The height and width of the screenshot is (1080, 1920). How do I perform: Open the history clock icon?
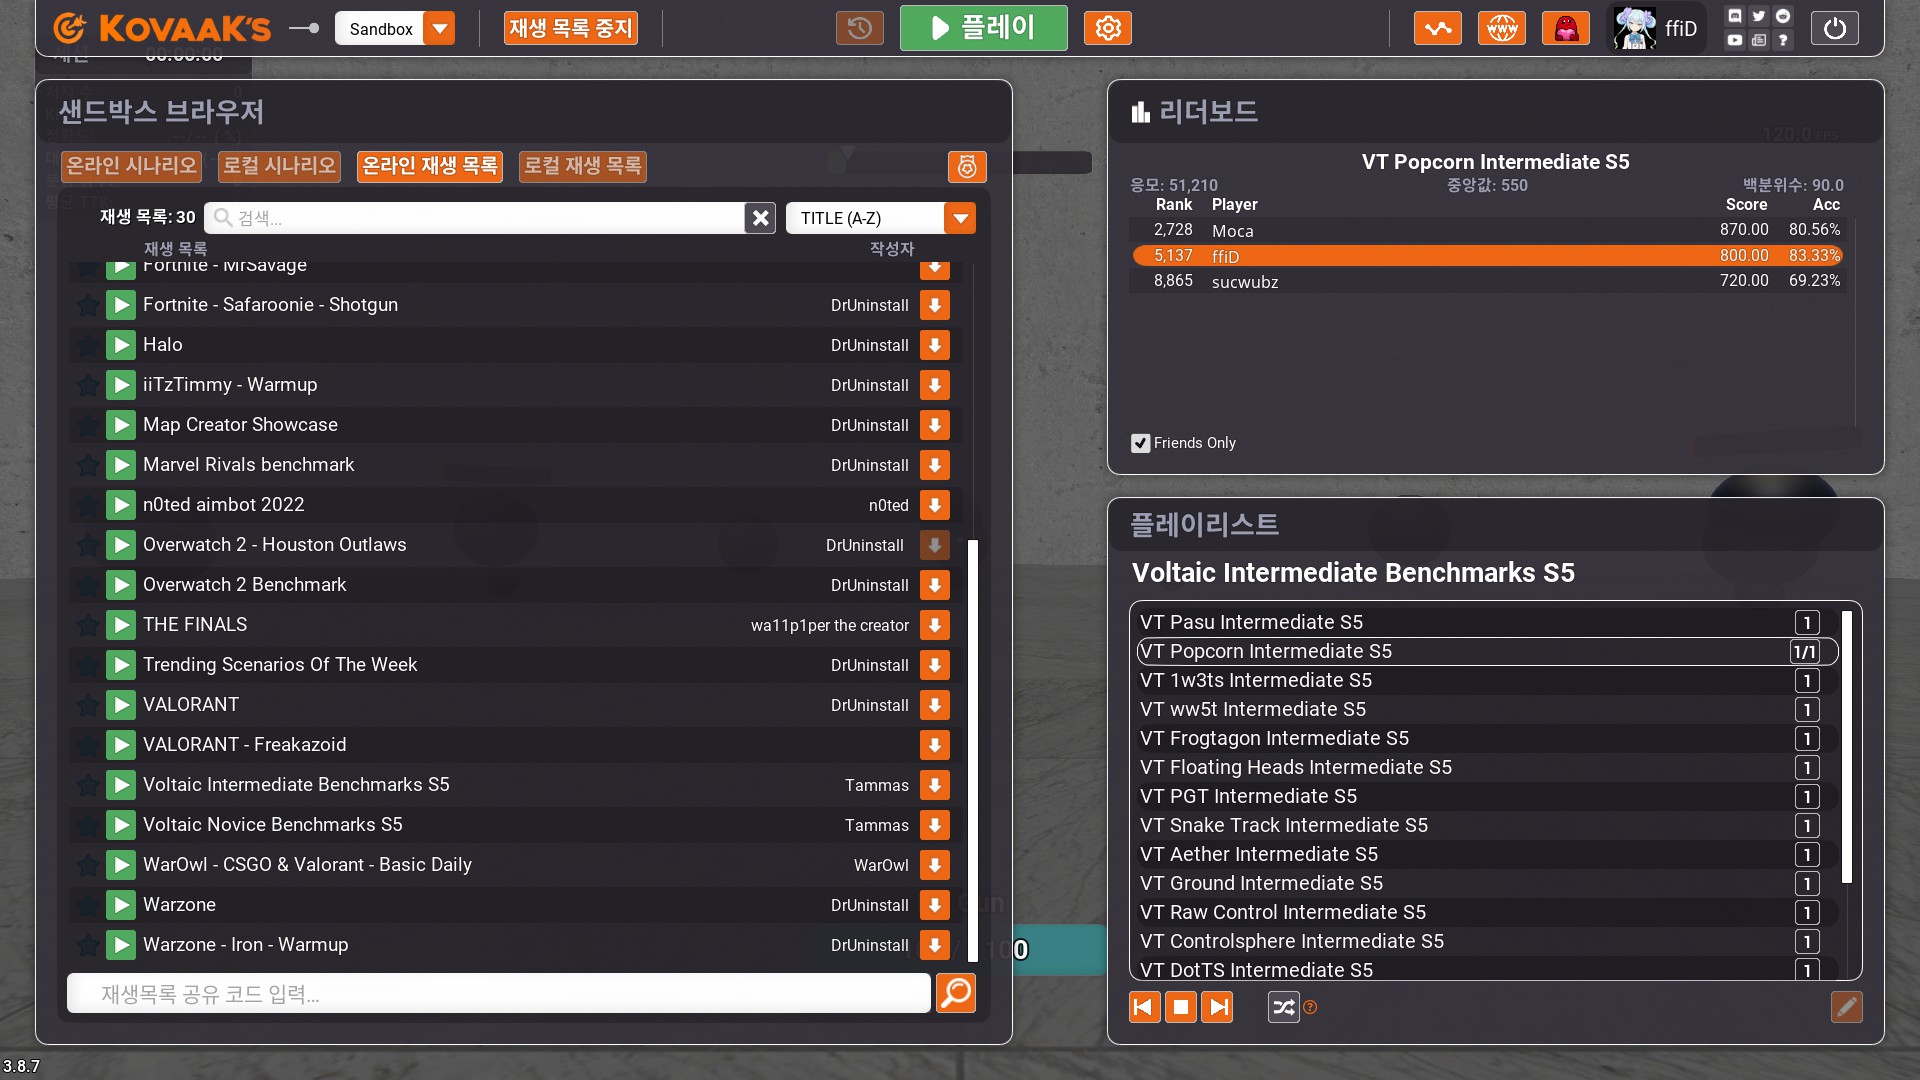(x=859, y=28)
